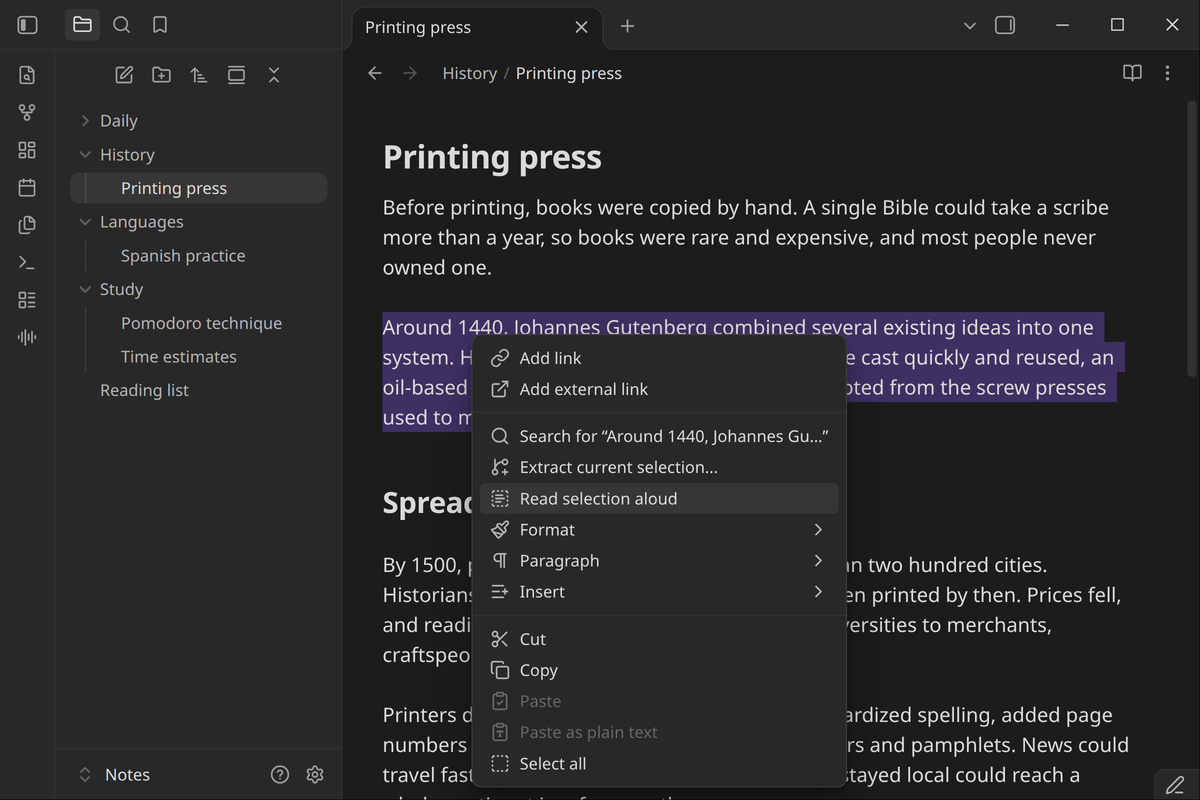Open the Notes vault switcher
Viewport: 1200px width, 800px height.
click(113, 774)
